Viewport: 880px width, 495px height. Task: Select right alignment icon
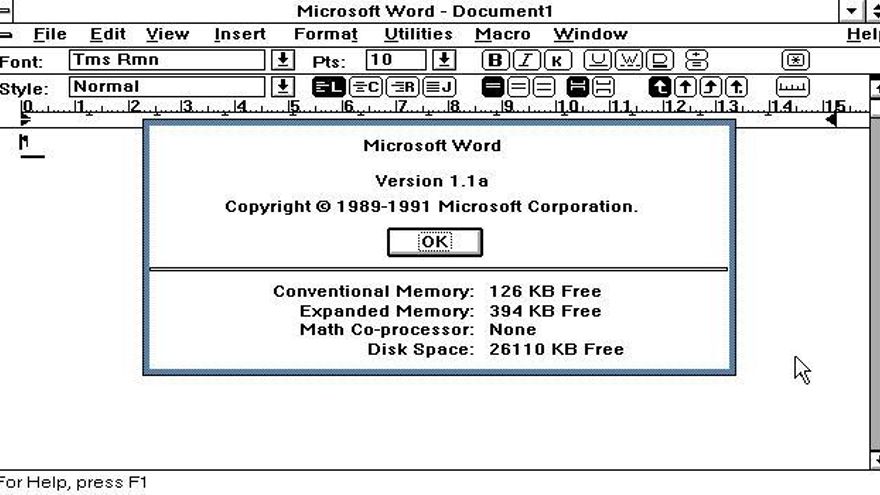(403, 87)
